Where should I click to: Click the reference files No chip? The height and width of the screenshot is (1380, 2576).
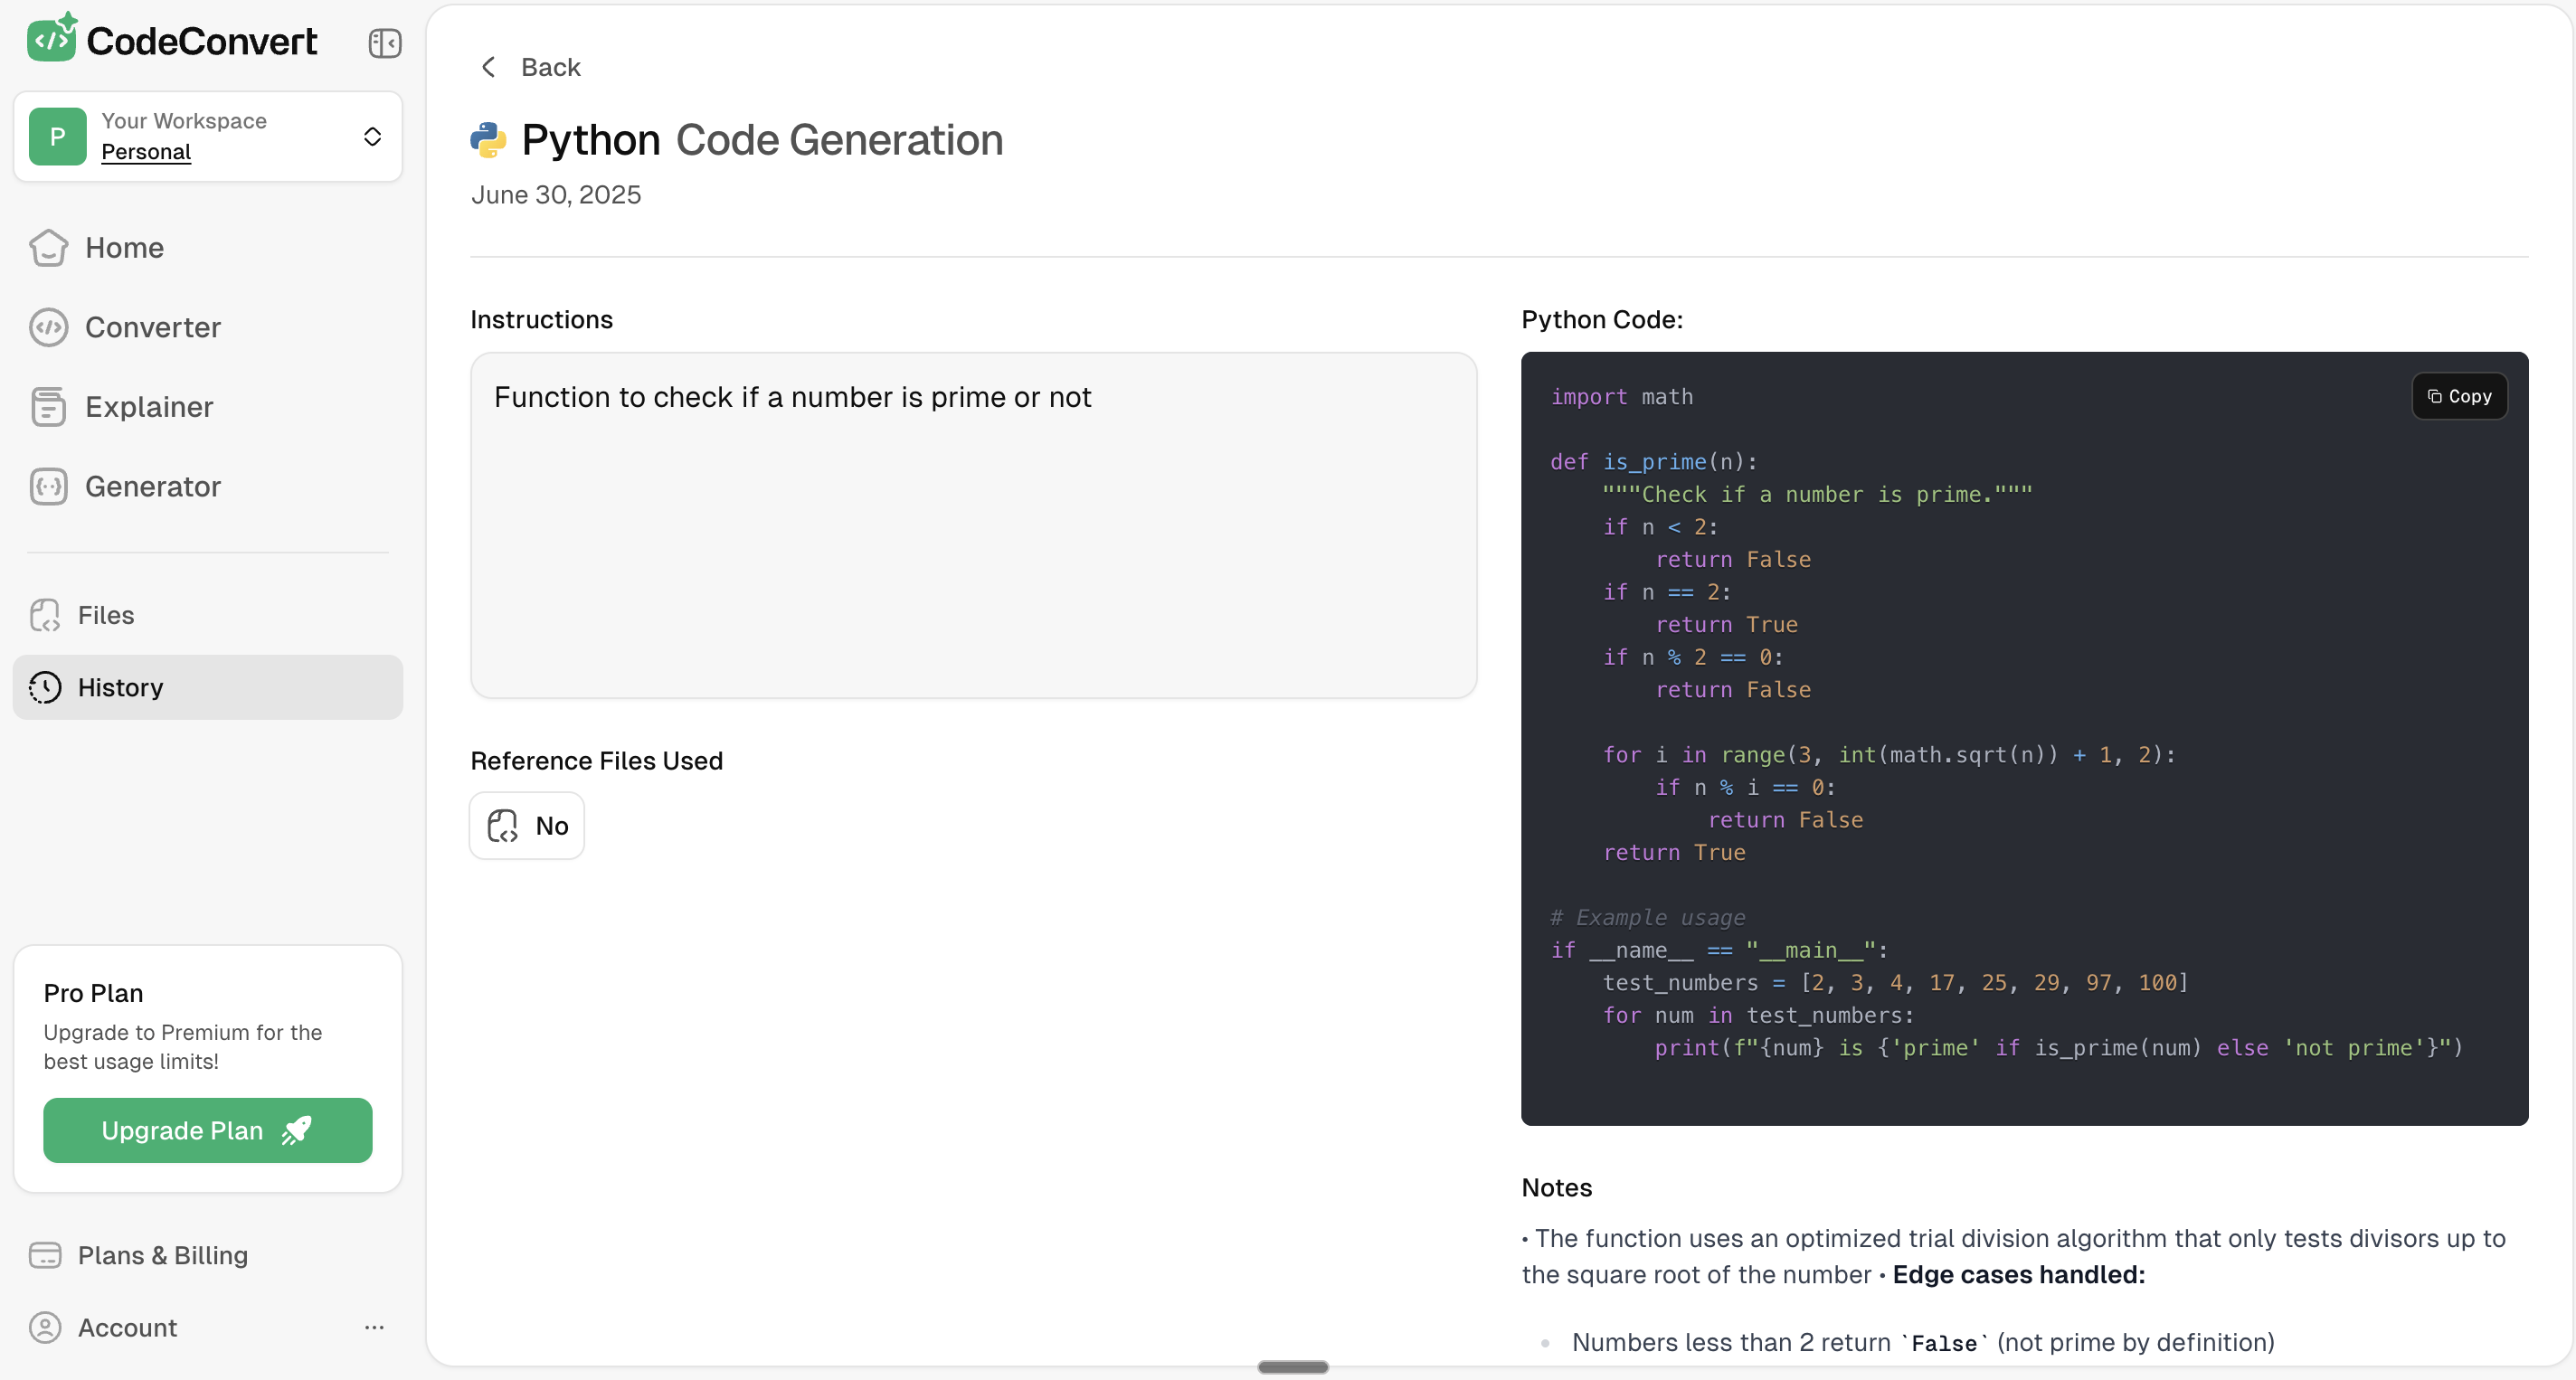527,826
